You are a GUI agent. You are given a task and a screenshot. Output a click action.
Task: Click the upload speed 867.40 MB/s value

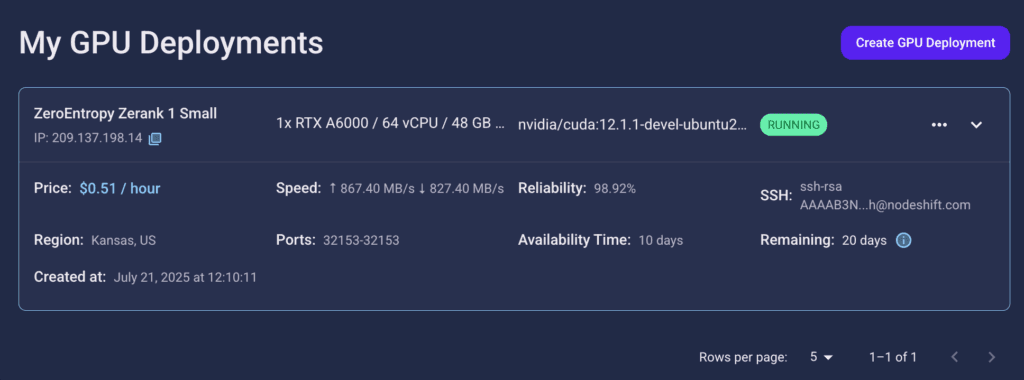[372, 189]
